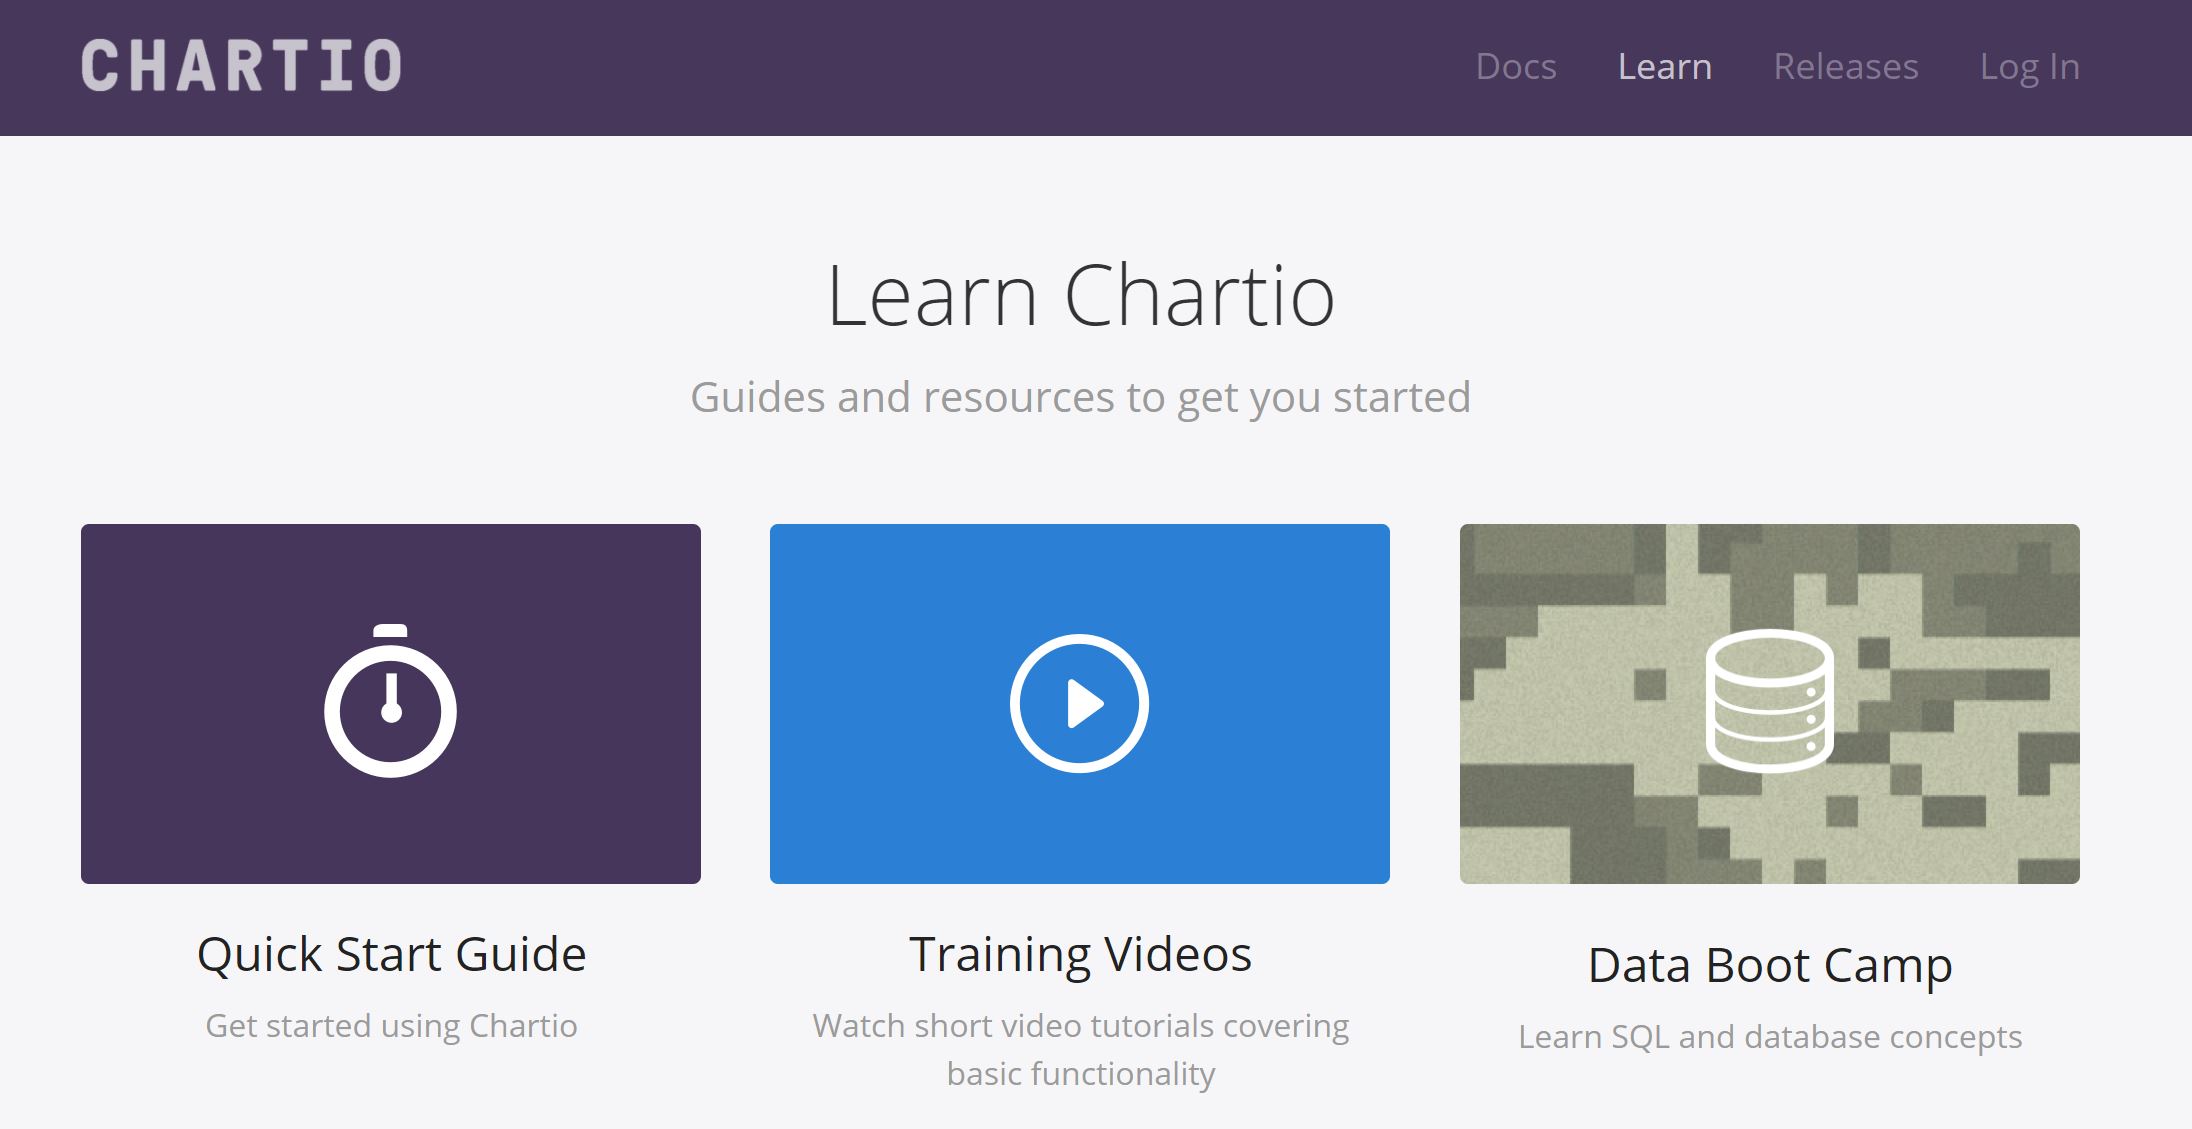Select the Learn navigation item
2192x1129 pixels.
click(x=1665, y=66)
